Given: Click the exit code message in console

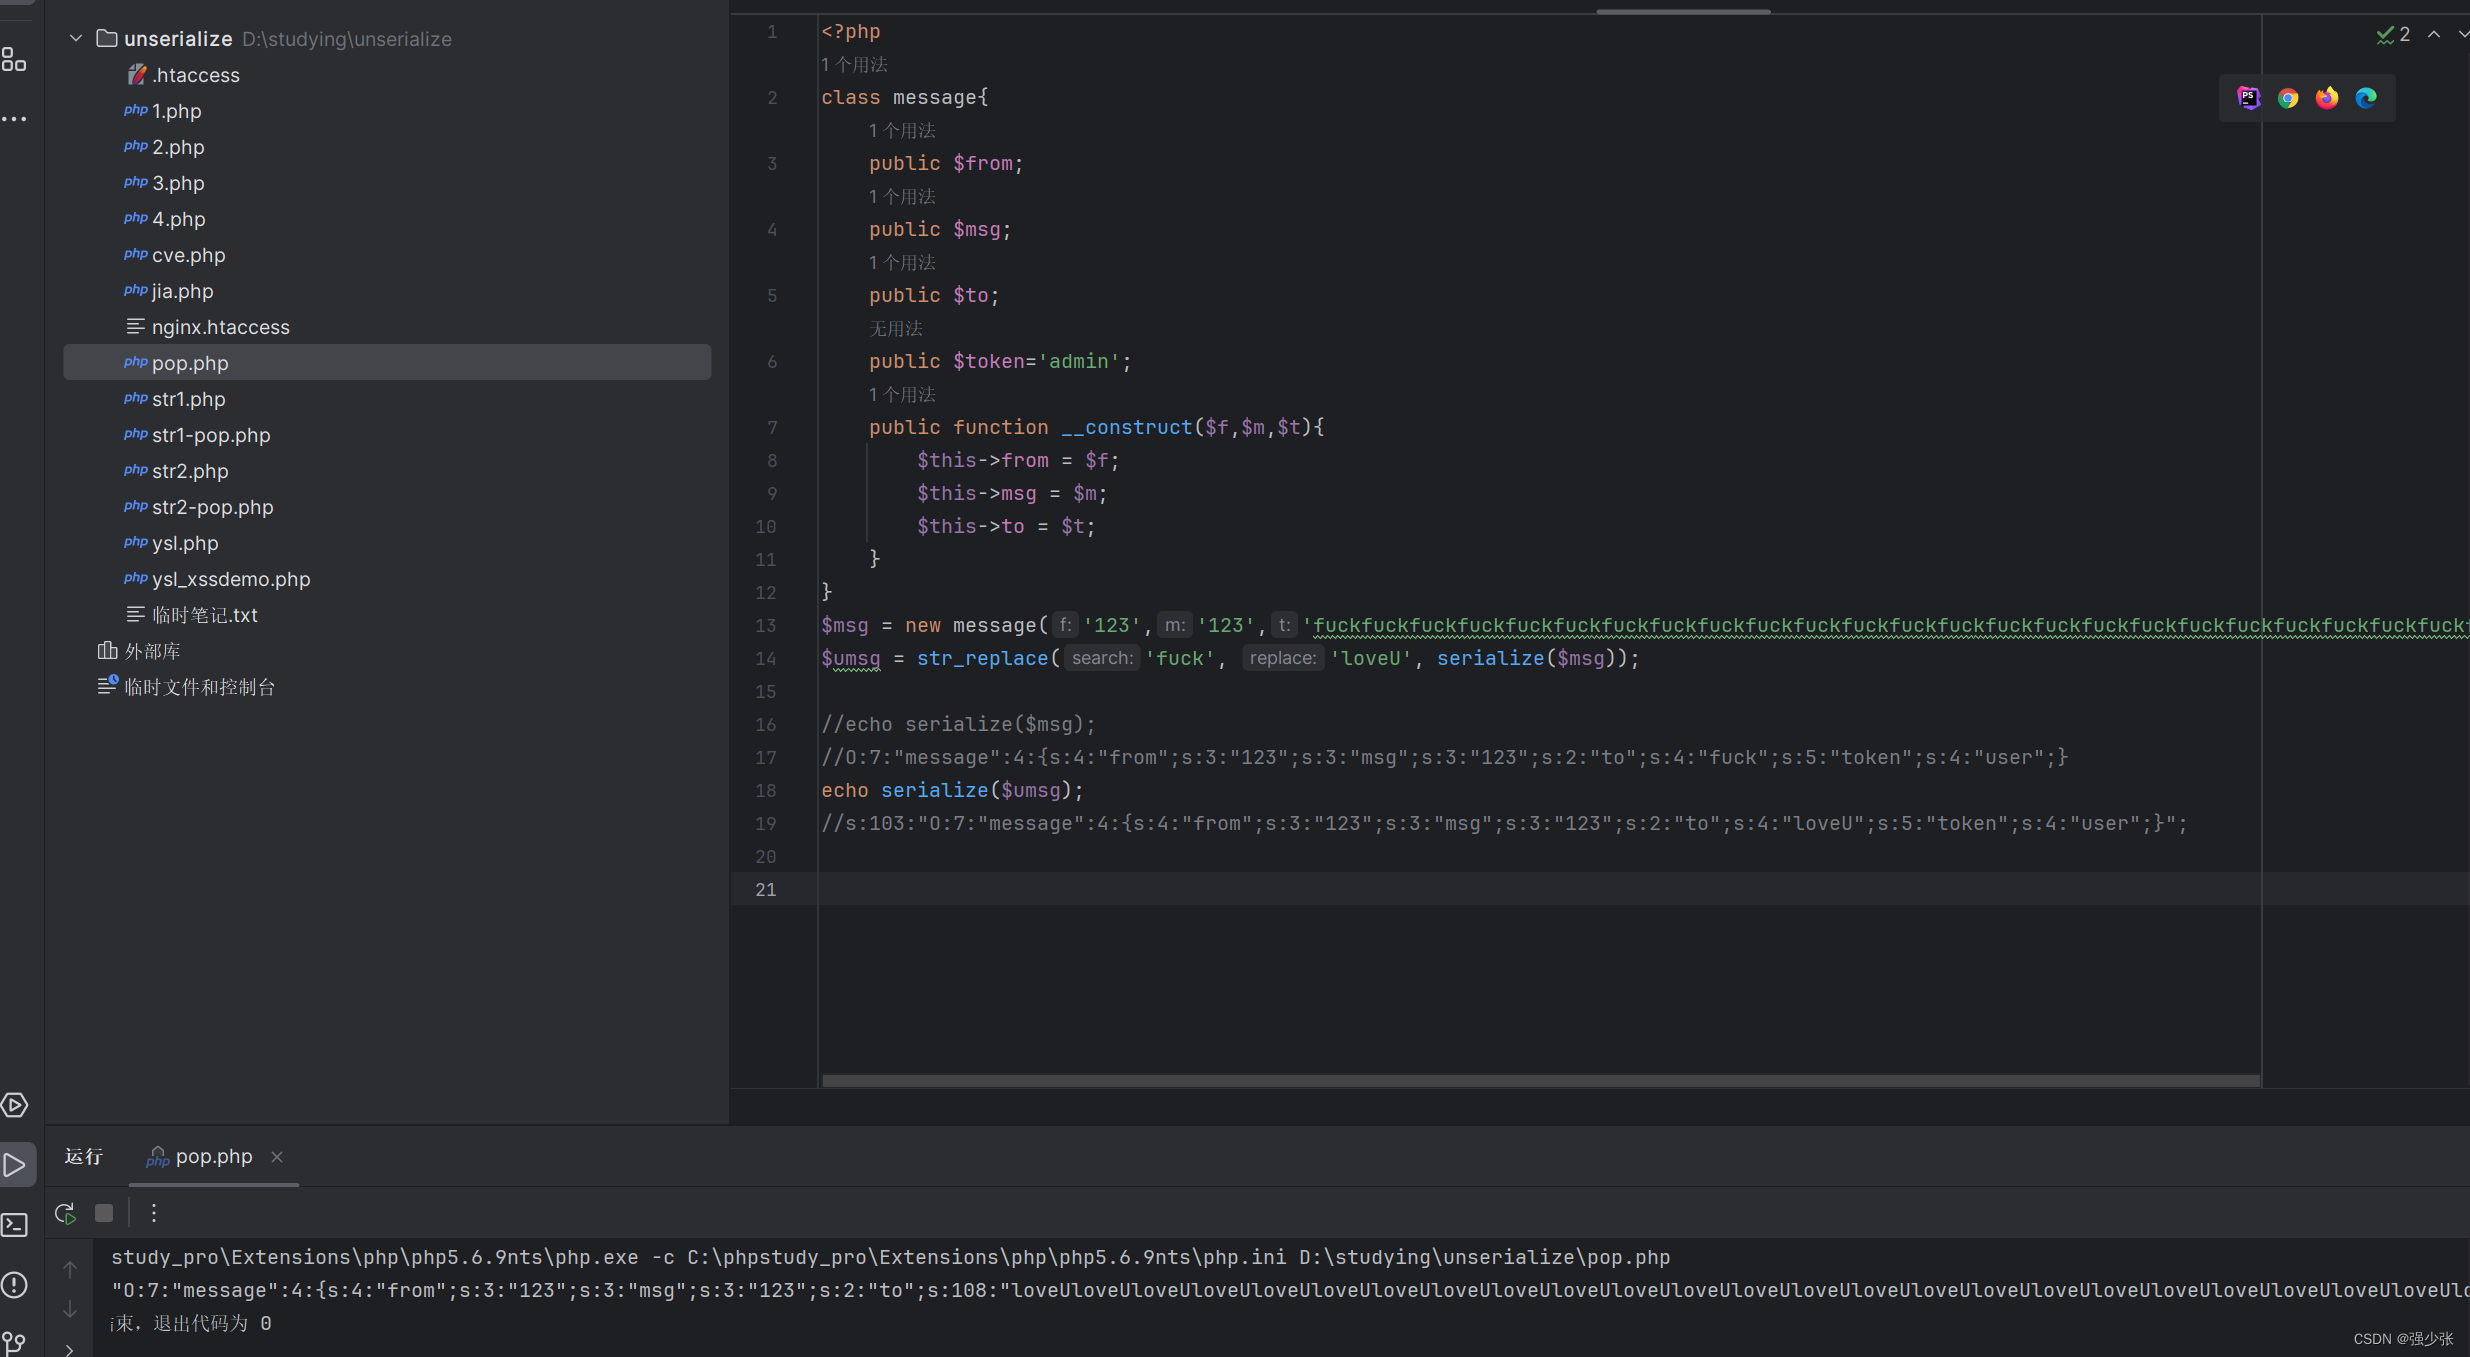Looking at the screenshot, I should pyautogui.click(x=191, y=1324).
